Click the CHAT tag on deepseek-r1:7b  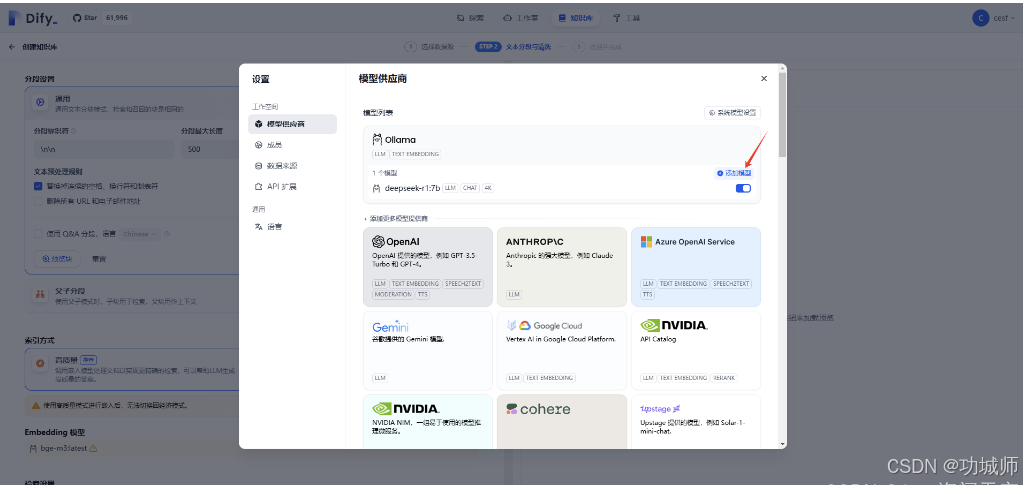click(x=470, y=188)
